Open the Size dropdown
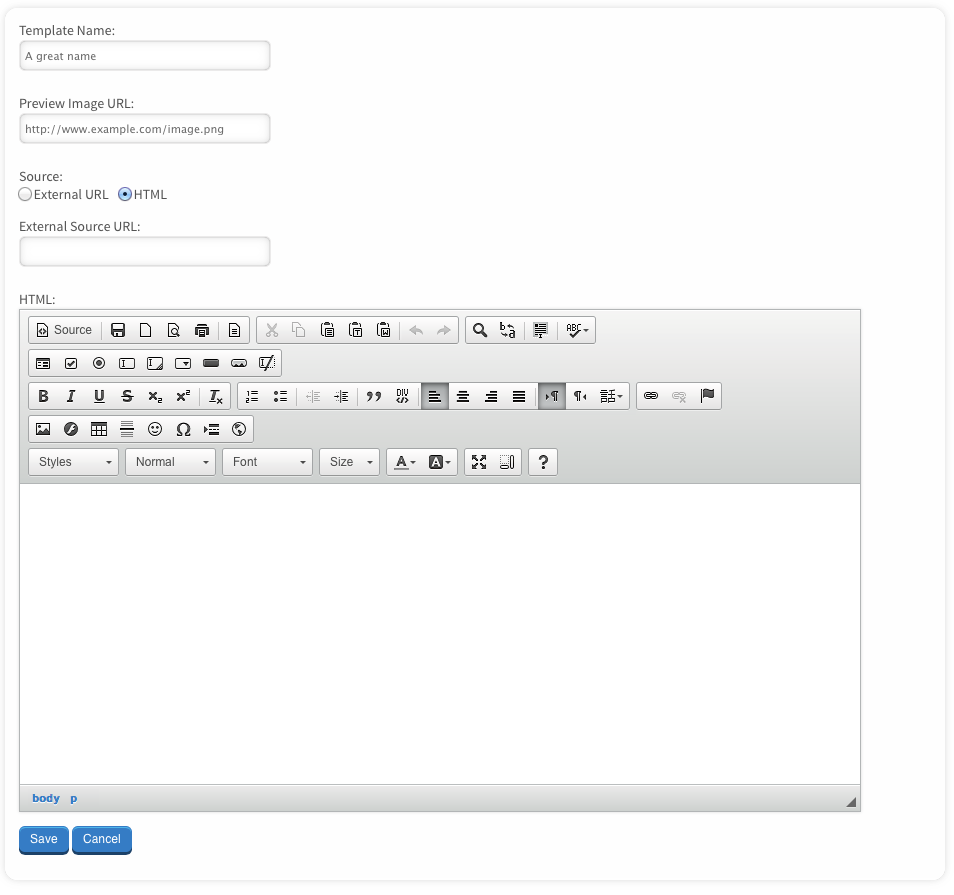954x895 pixels. point(349,462)
